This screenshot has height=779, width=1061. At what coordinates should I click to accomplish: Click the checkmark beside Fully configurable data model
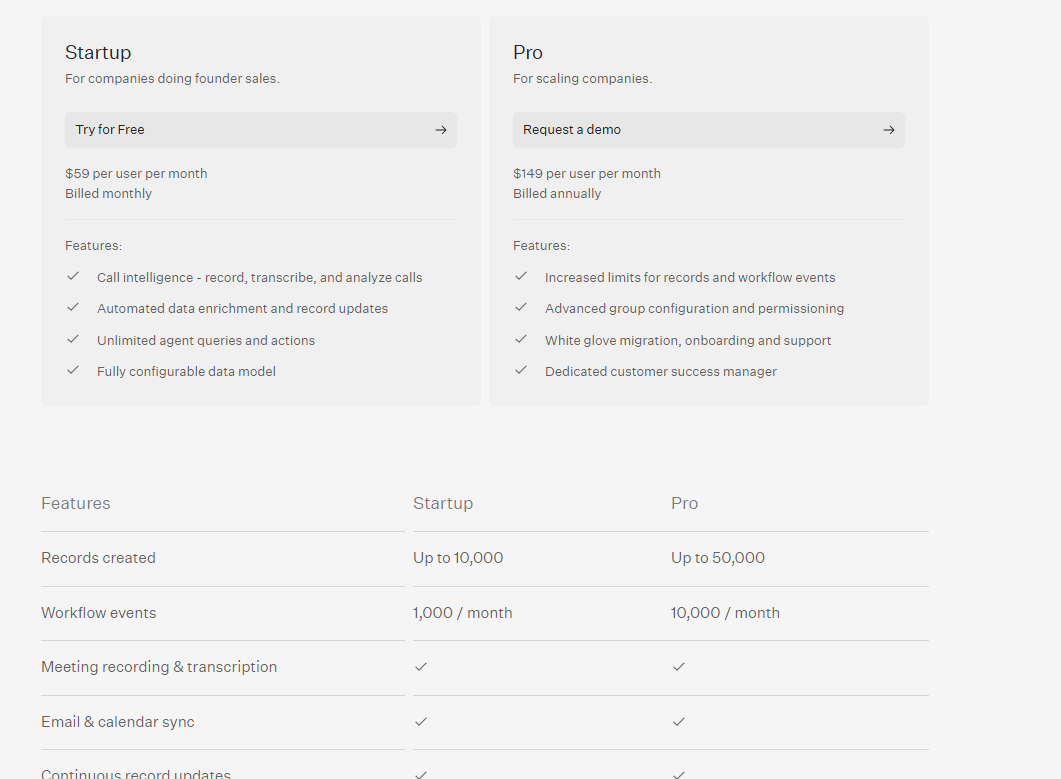coord(73,370)
